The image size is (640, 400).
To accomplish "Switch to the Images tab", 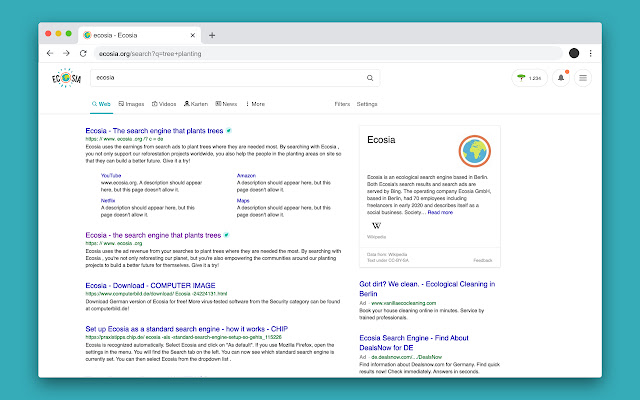I will (x=132, y=104).
